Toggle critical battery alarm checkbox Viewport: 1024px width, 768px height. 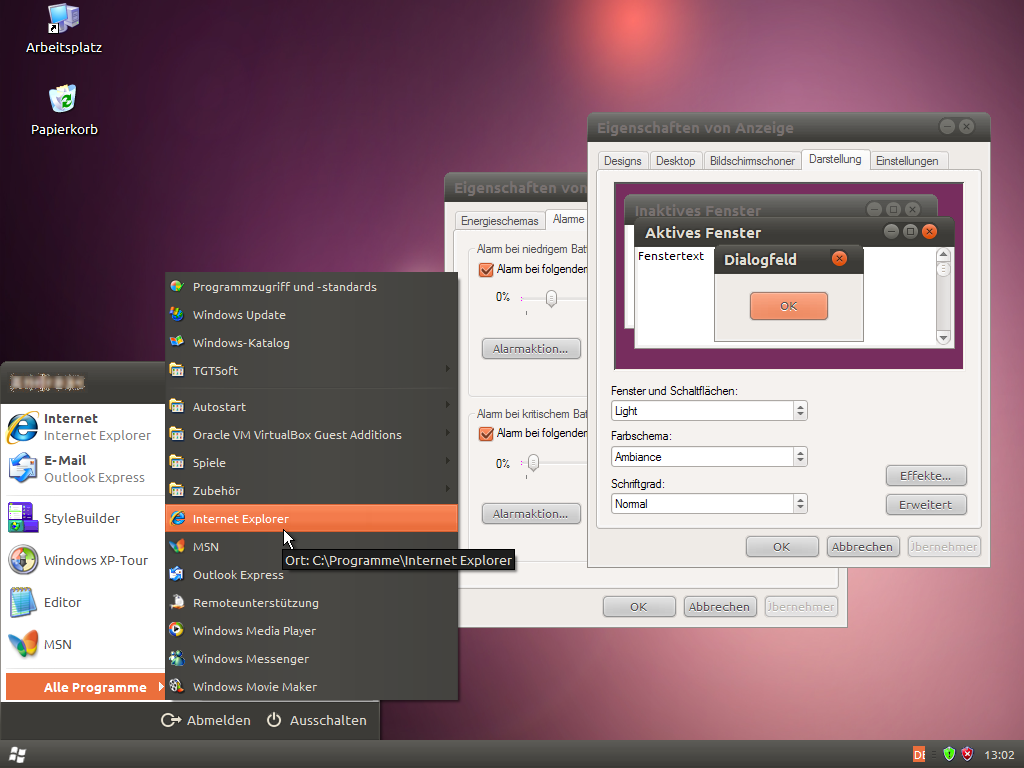[x=486, y=434]
